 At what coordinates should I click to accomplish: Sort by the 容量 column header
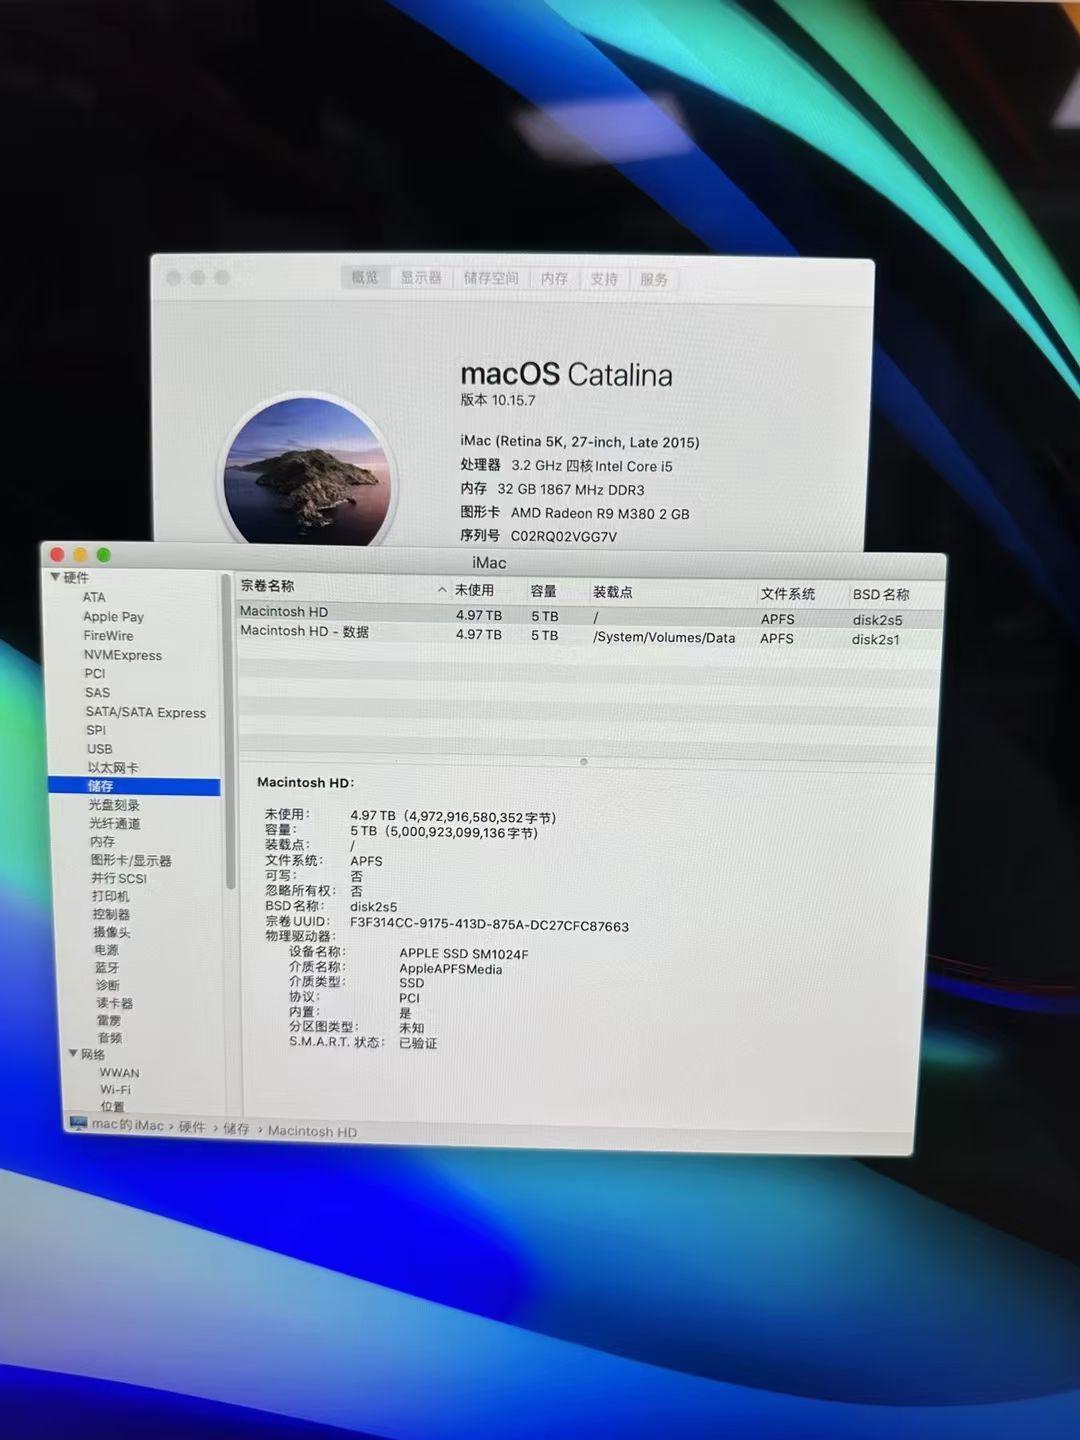[544, 591]
